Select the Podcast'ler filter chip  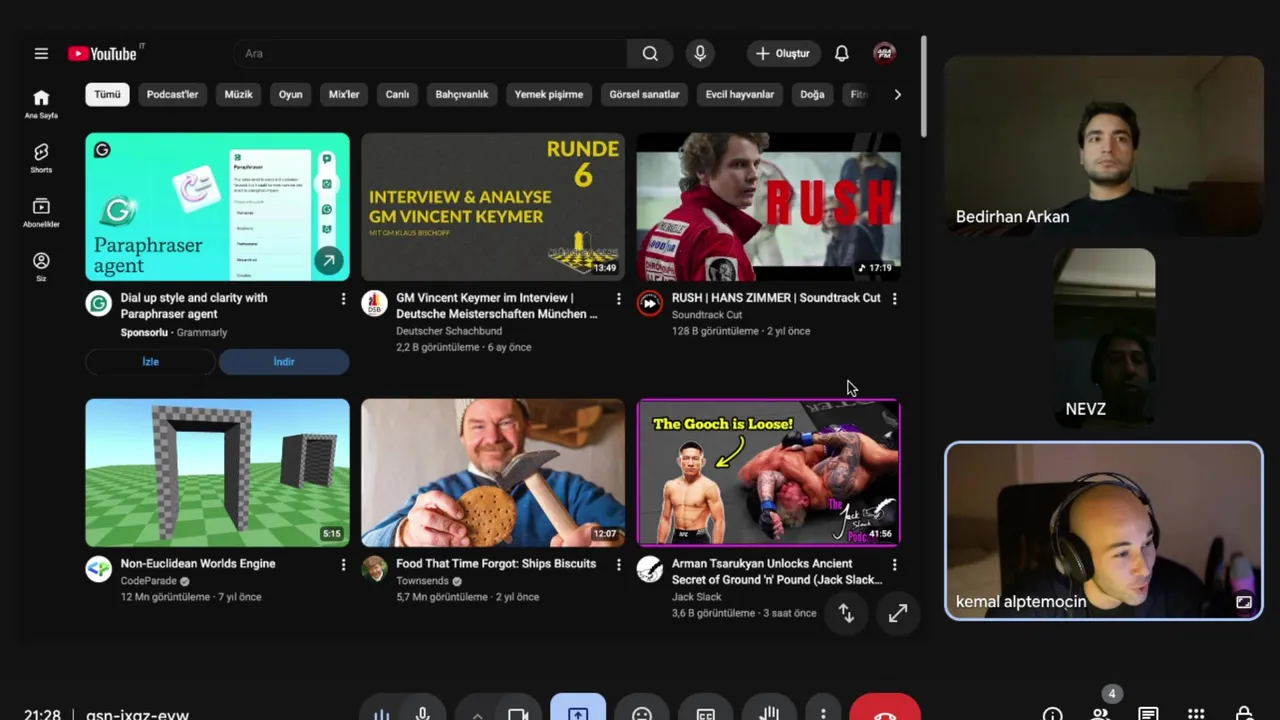[x=172, y=94]
